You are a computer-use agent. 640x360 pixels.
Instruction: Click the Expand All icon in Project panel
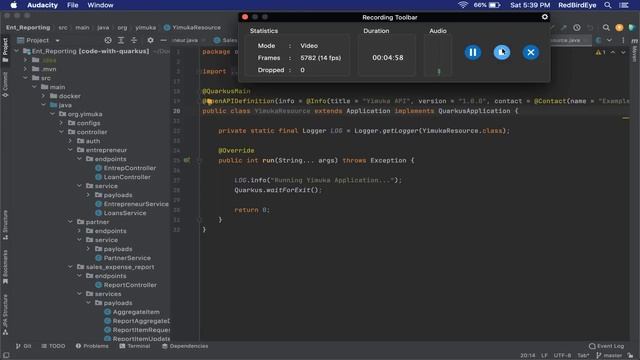(x=121, y=40)
